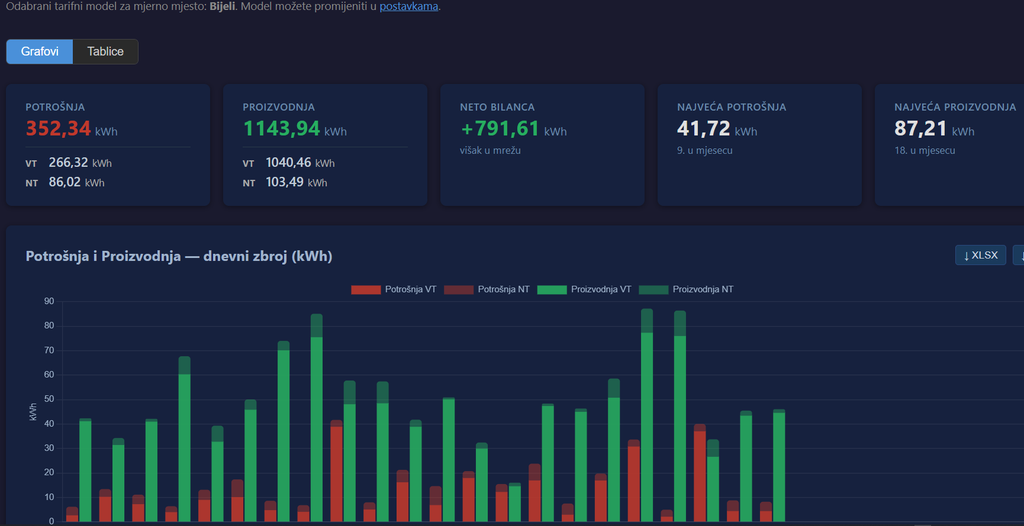Click the NAJVEĆA POTROŠNJA card heading
1024x526 pixels.
click(x=731, y=107)
